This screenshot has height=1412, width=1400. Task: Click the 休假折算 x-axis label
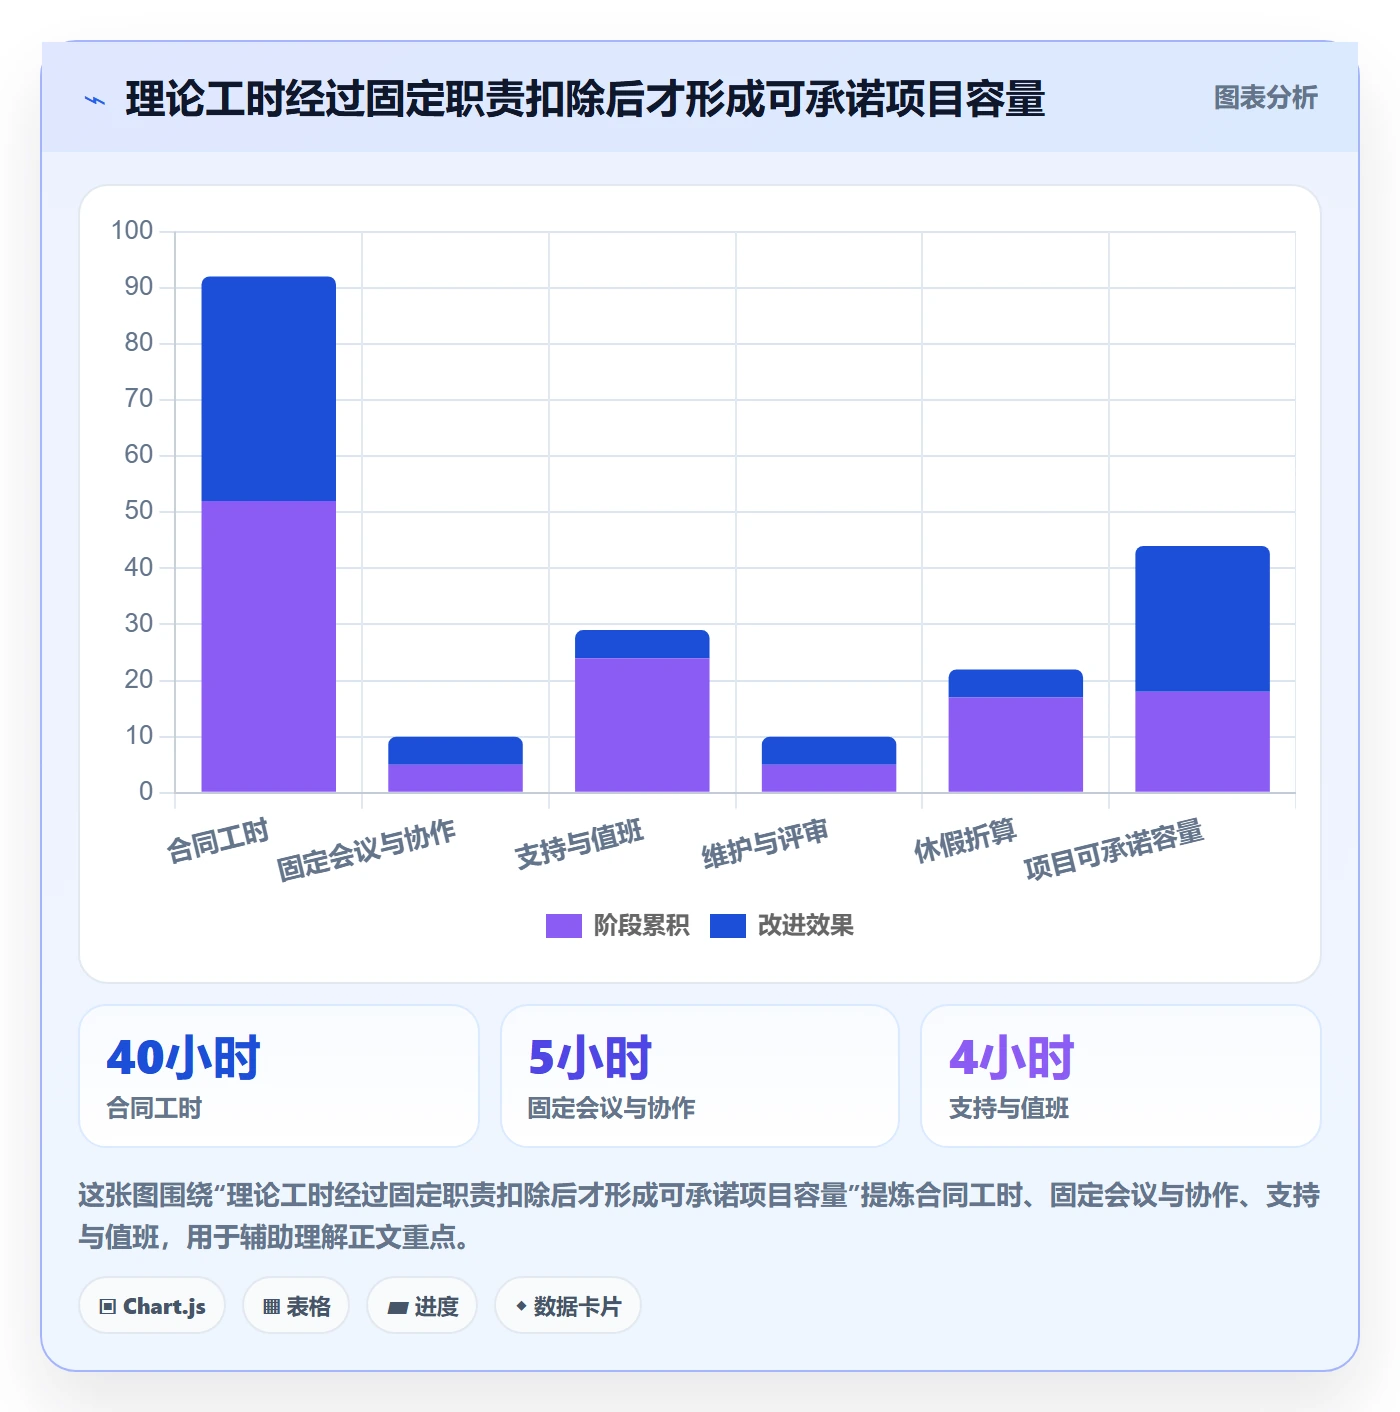pyautogui.click(x=965, y=840)
